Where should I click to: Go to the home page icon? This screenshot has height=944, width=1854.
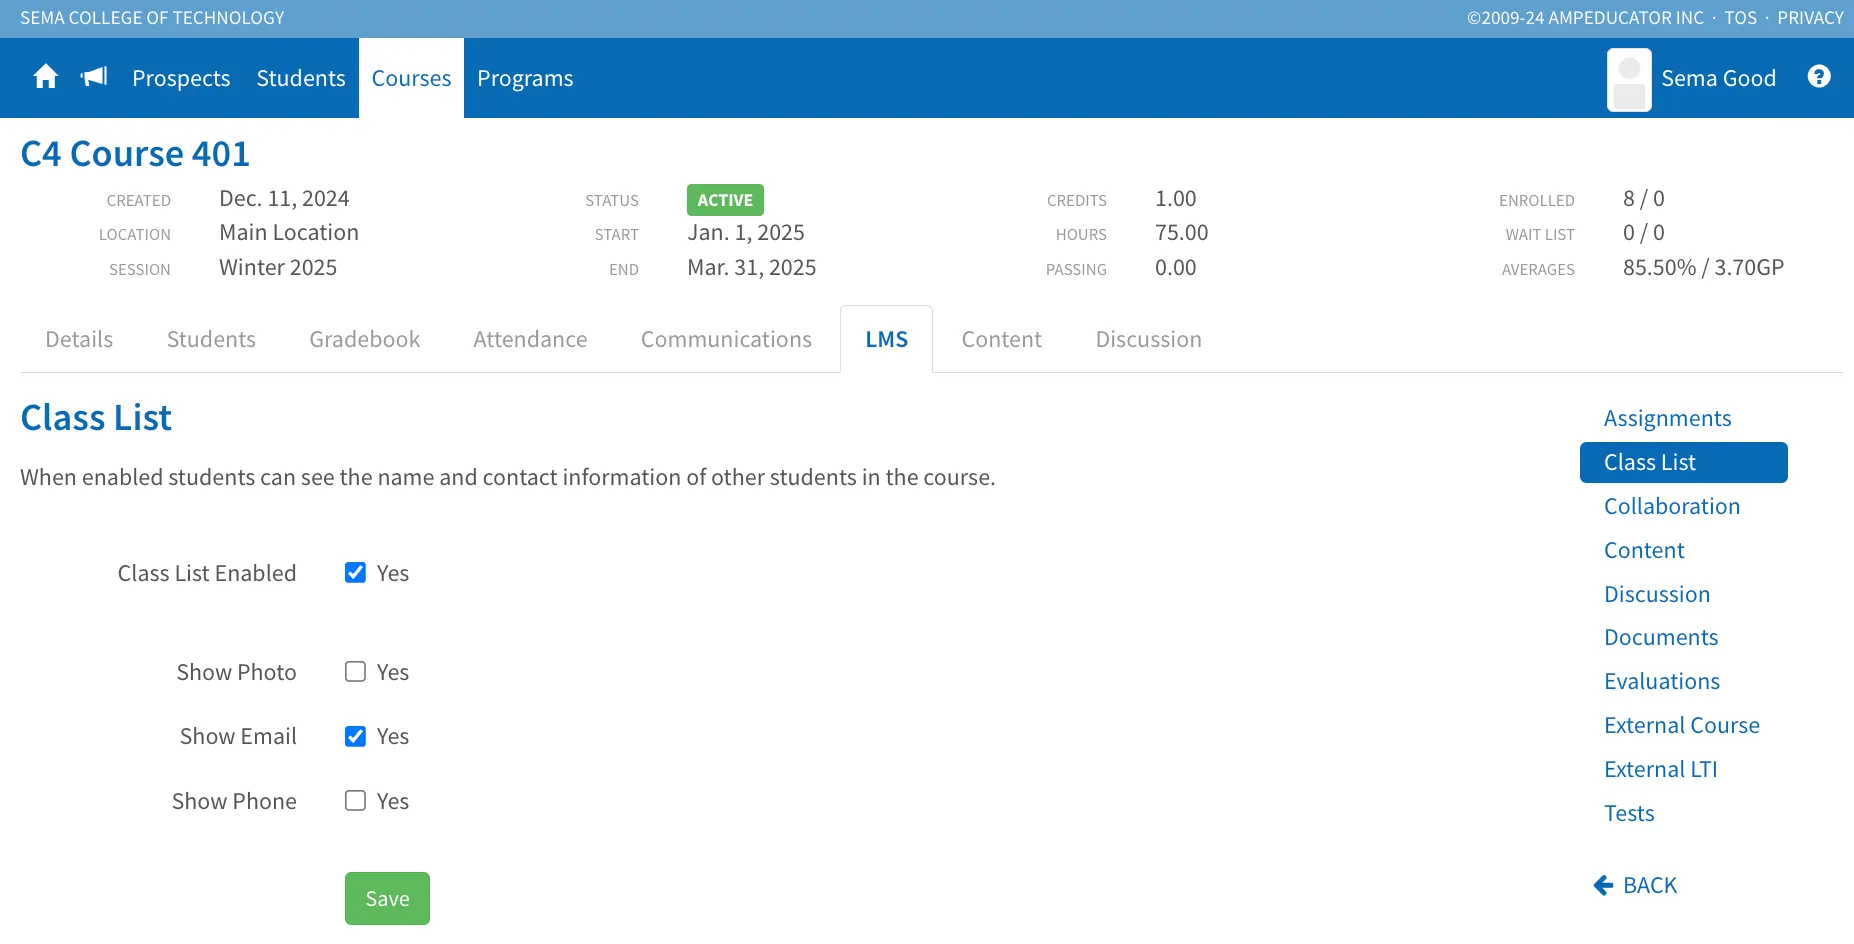[46, 77]
